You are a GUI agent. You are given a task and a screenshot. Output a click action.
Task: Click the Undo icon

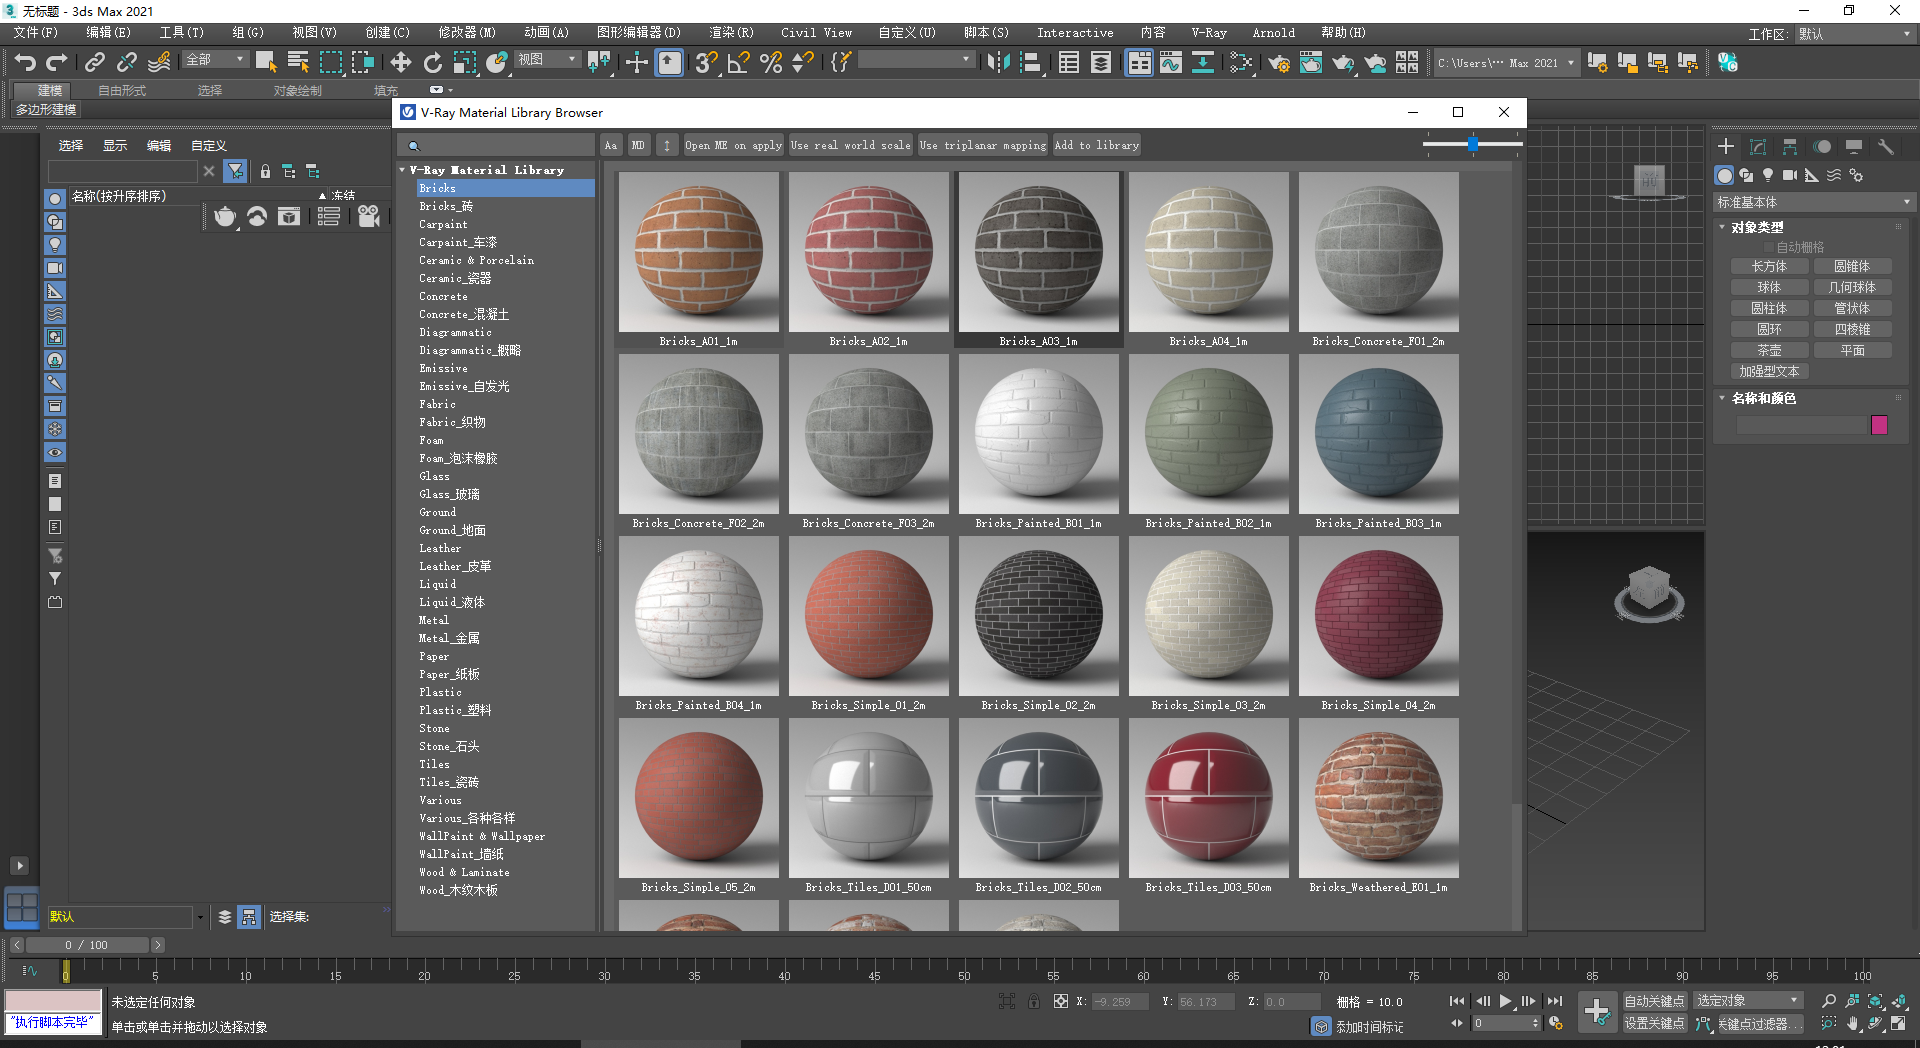26,62
